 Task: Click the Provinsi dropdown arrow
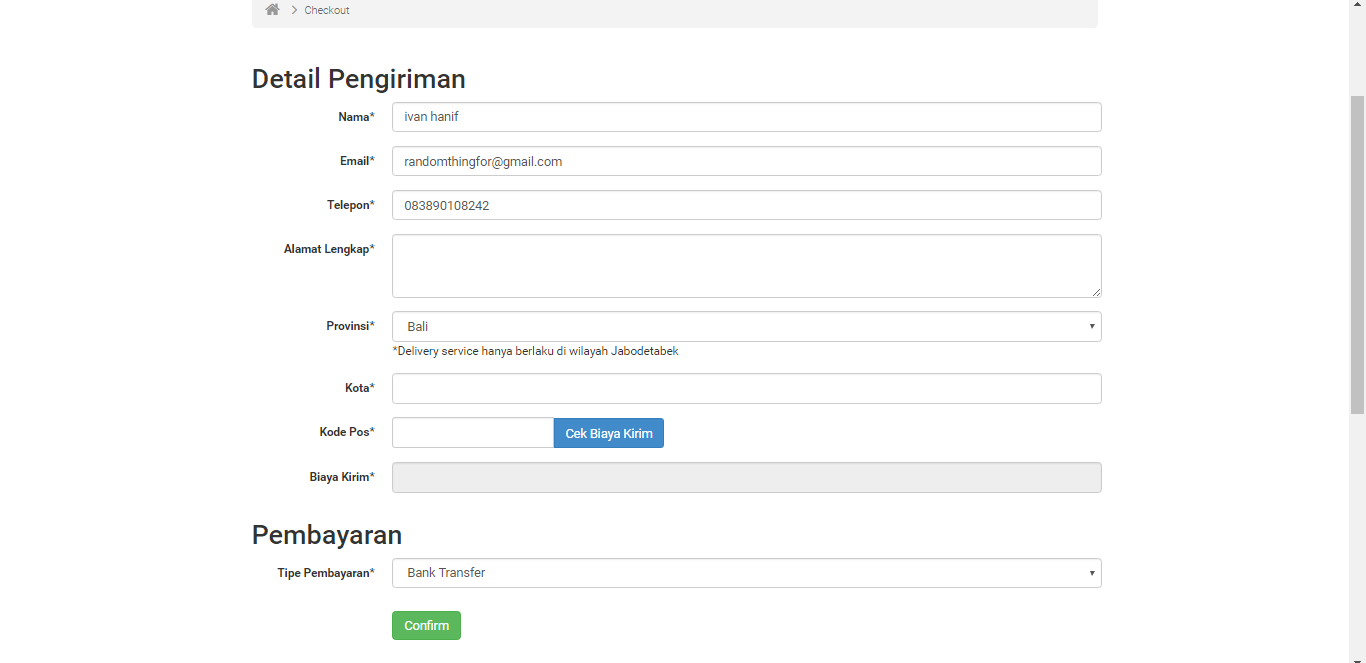[1091, 326]
